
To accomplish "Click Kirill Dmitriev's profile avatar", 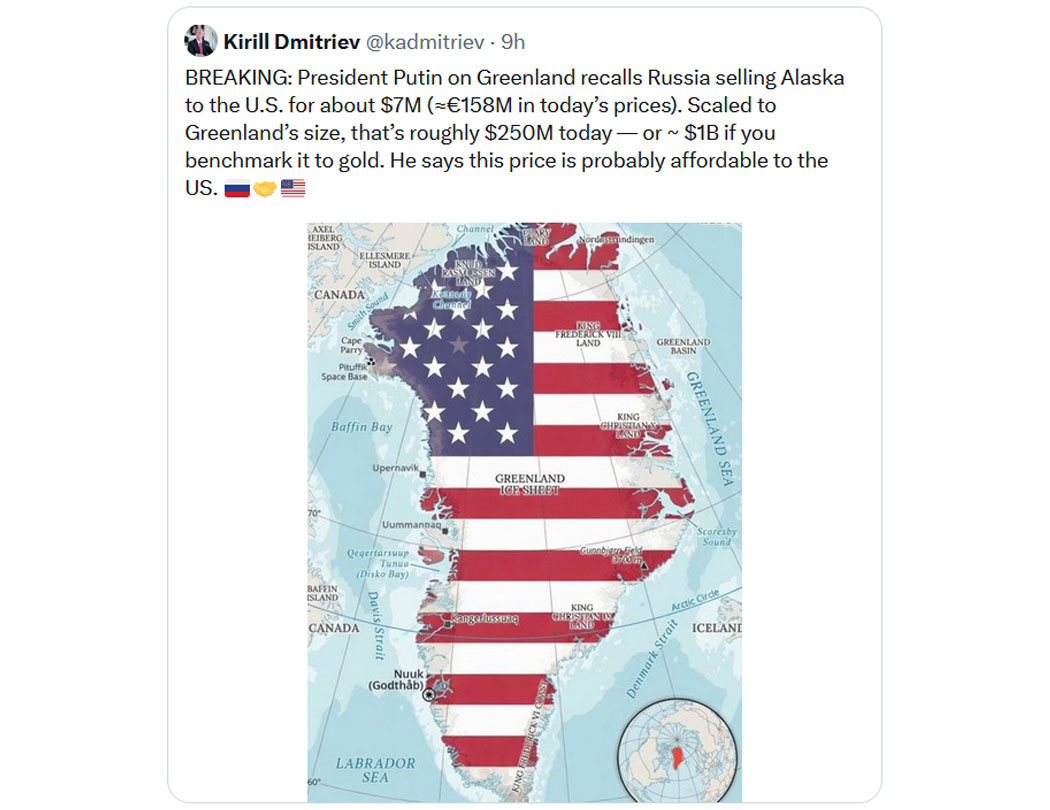I will click(201, 41).
